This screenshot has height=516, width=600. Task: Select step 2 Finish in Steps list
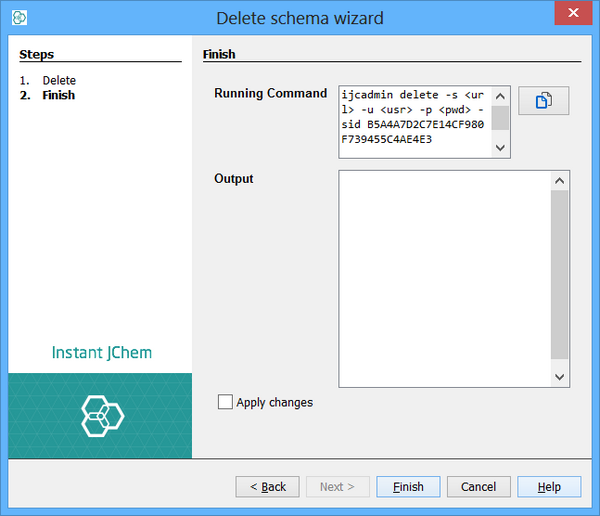click(58, 95)
